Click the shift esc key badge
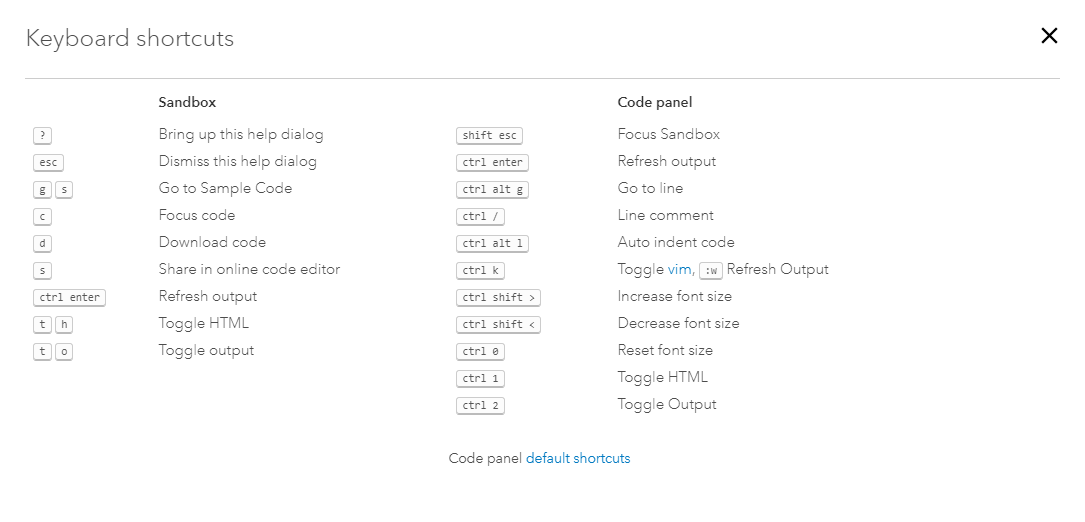1085x522 pixels. [x=489, y=135]
